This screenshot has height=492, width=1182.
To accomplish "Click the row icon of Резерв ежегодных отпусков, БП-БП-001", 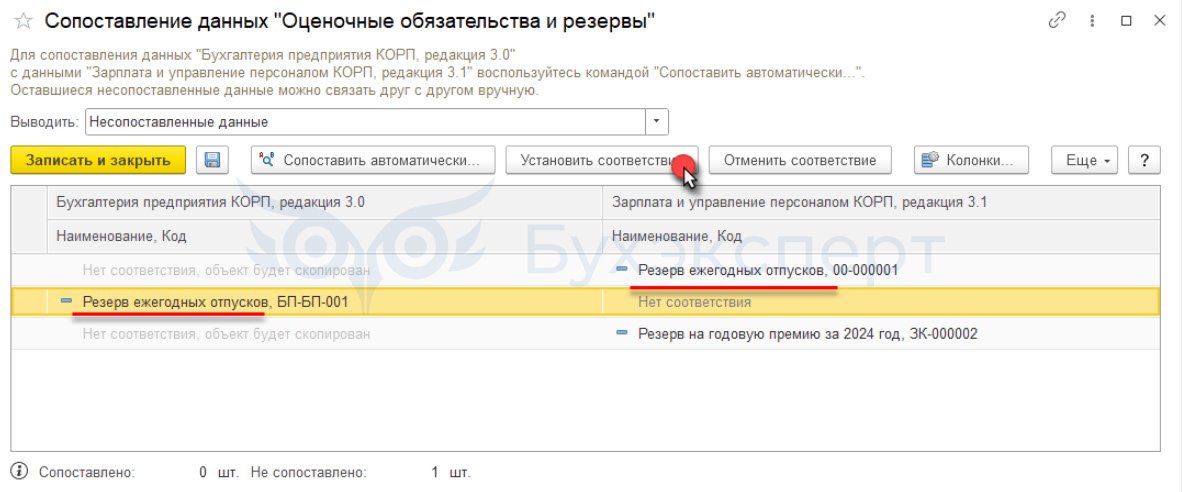I will pyautogui.click(x=66, y=301).
